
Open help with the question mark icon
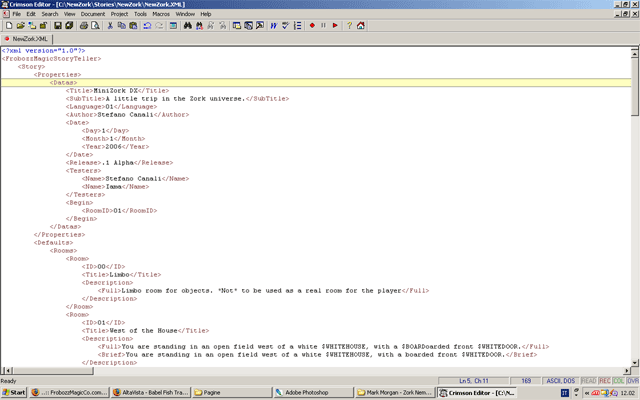349,25
